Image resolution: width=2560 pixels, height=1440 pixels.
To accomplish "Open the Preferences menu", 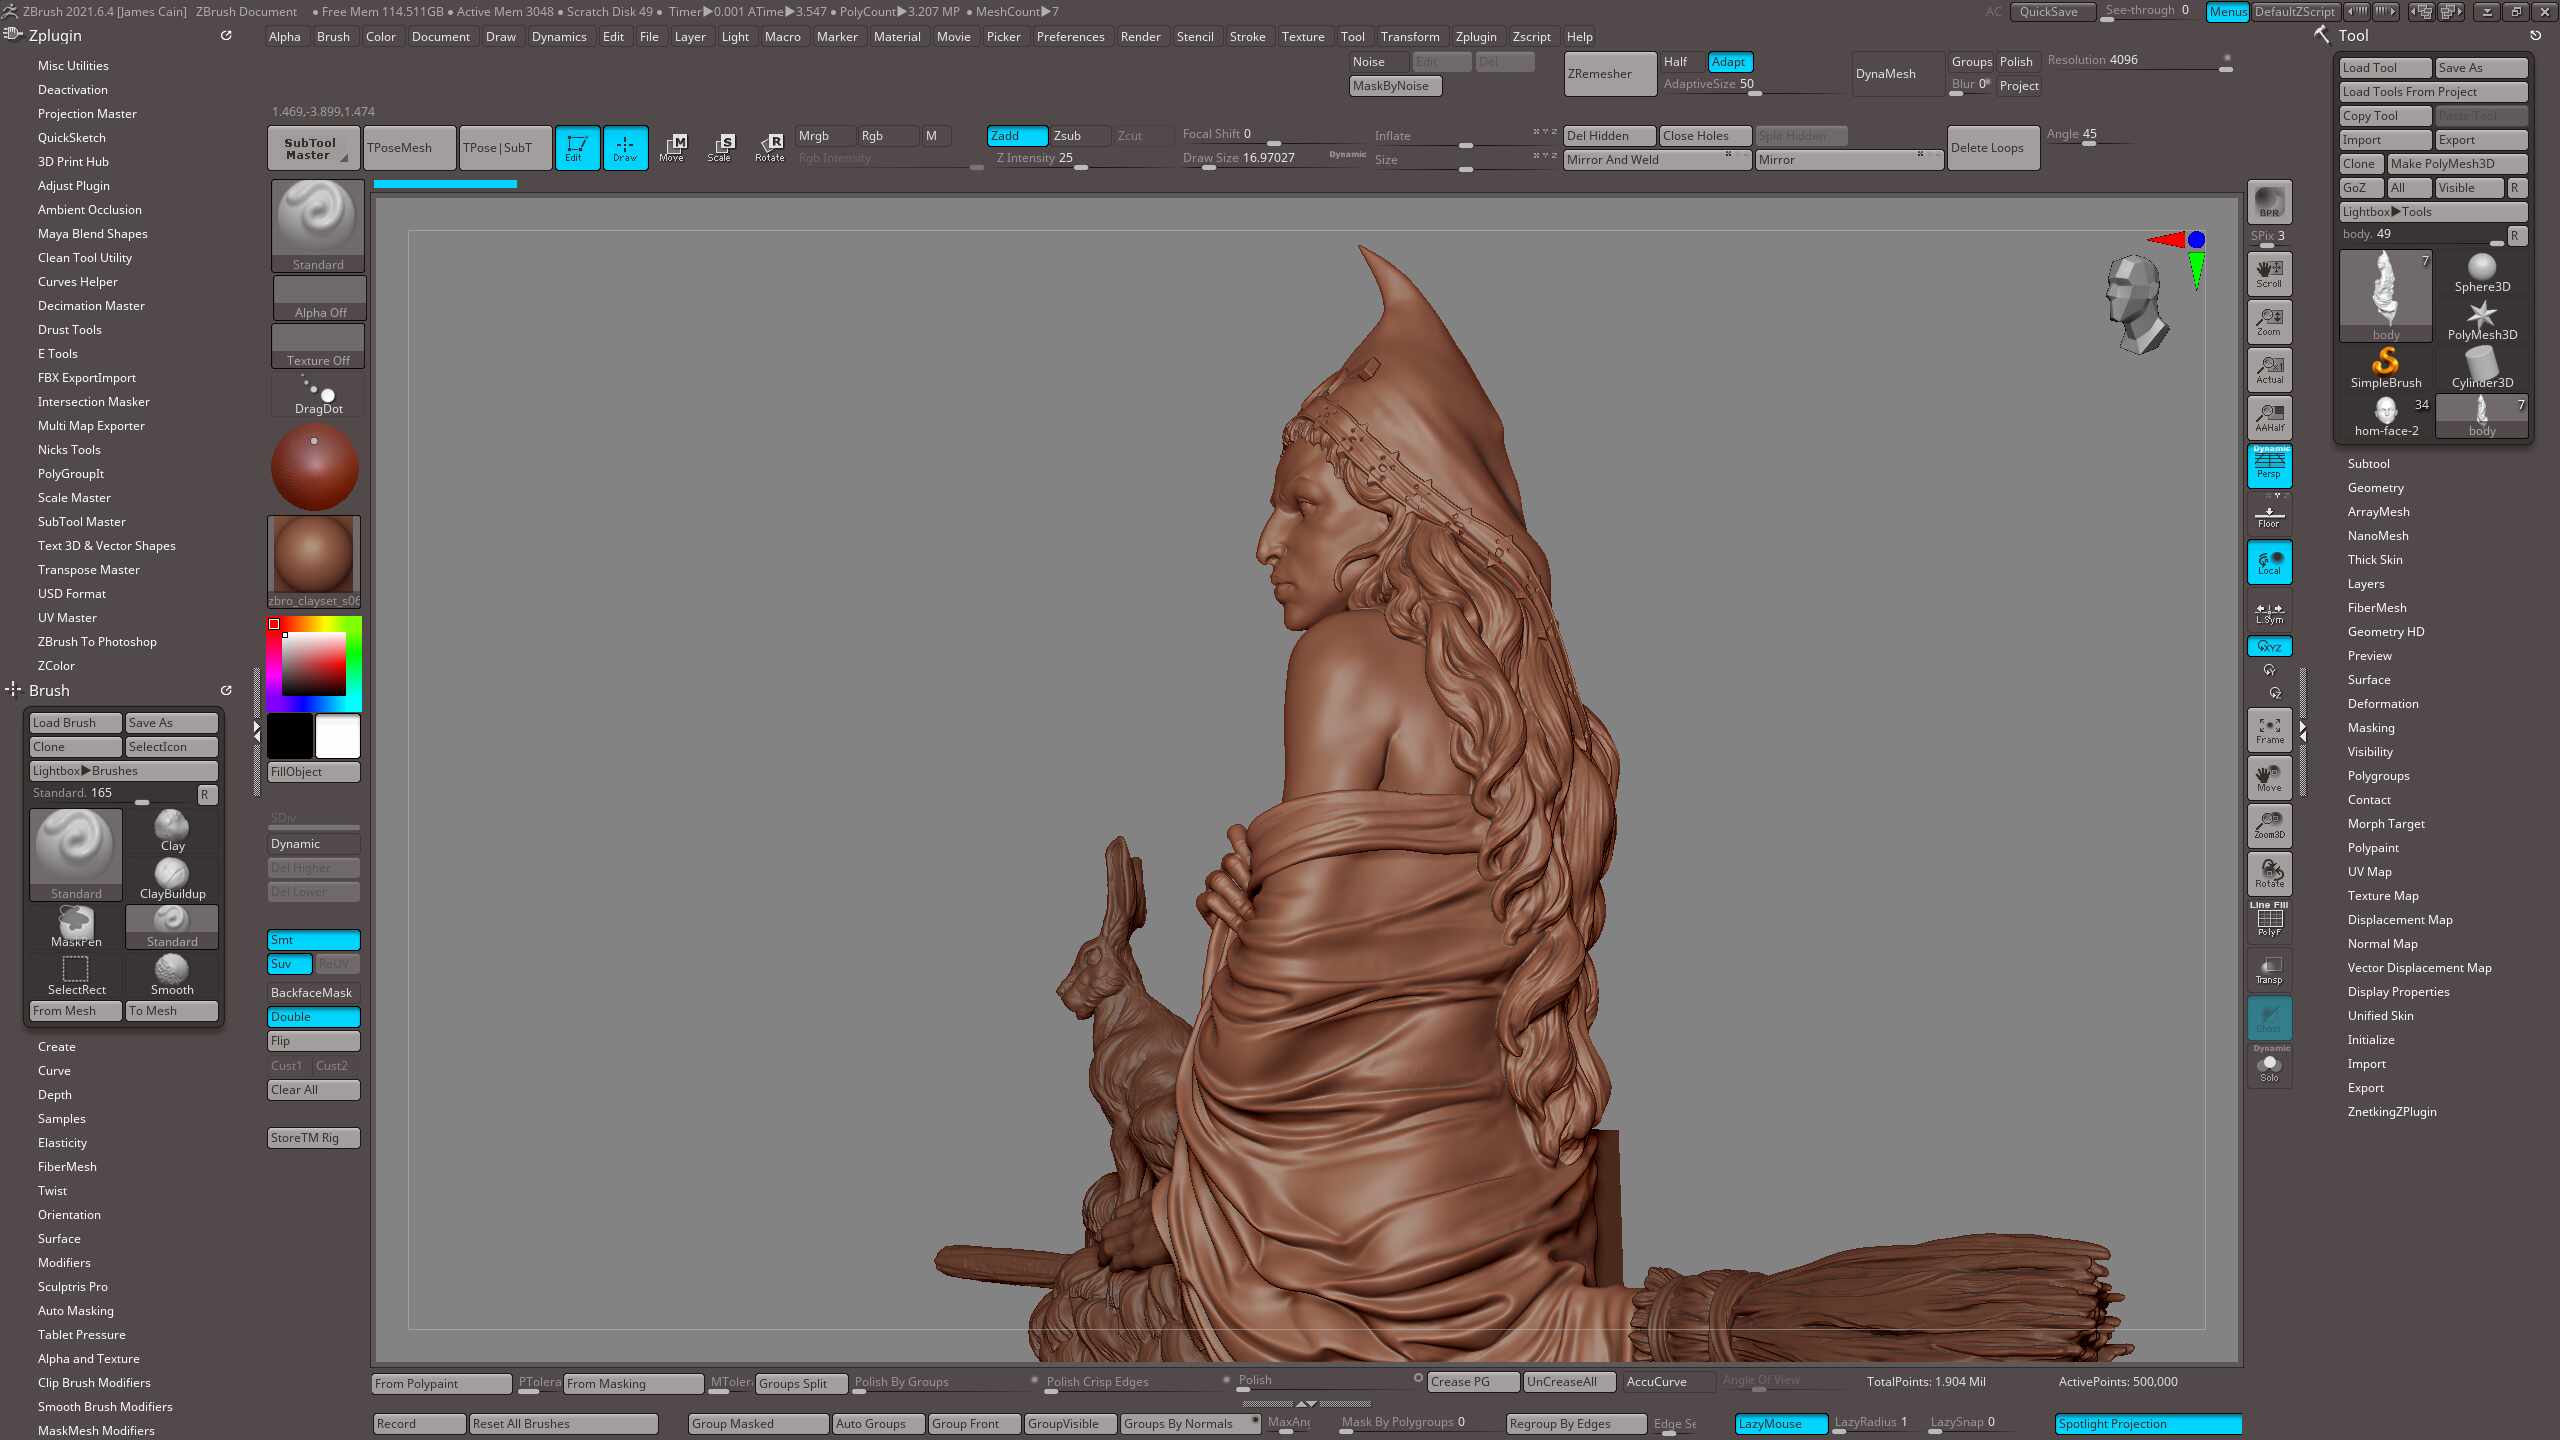I will coord(1070,37).
